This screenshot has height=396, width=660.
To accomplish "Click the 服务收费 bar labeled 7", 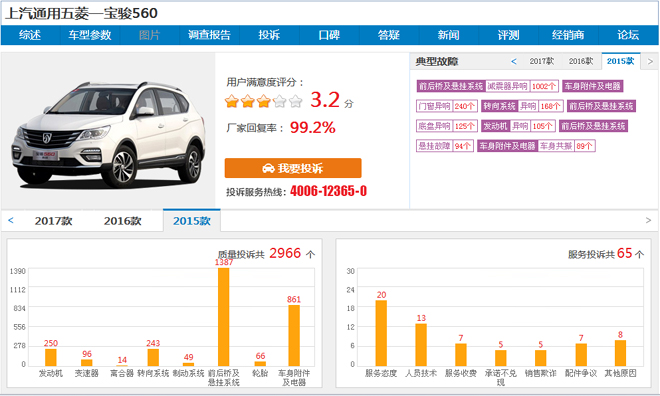I will pyautogui.click(x=461, y=355).
